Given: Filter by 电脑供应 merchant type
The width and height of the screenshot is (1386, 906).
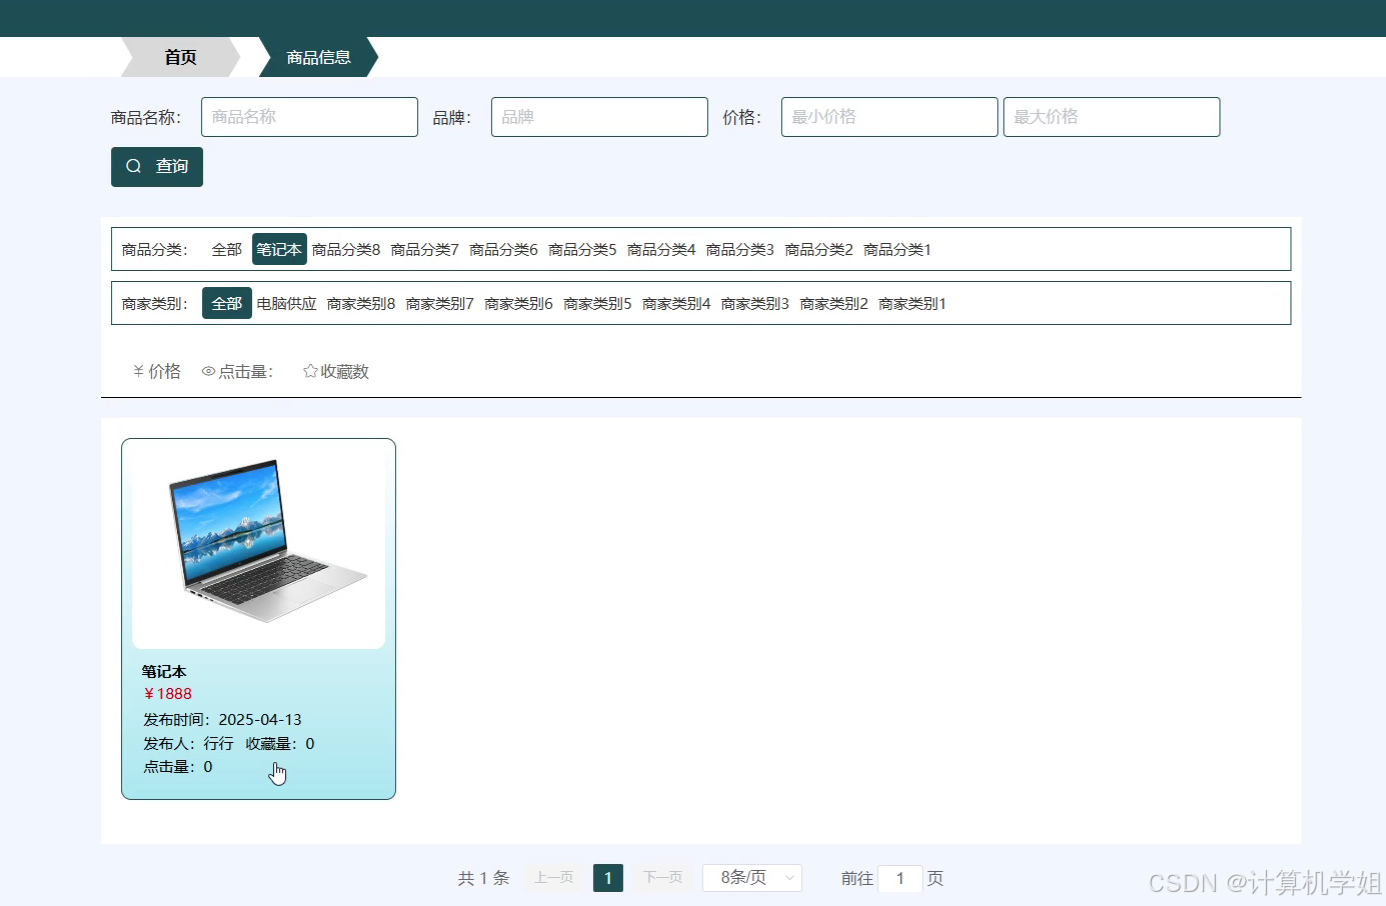Looking at the screenshot, I should (287, 303).
